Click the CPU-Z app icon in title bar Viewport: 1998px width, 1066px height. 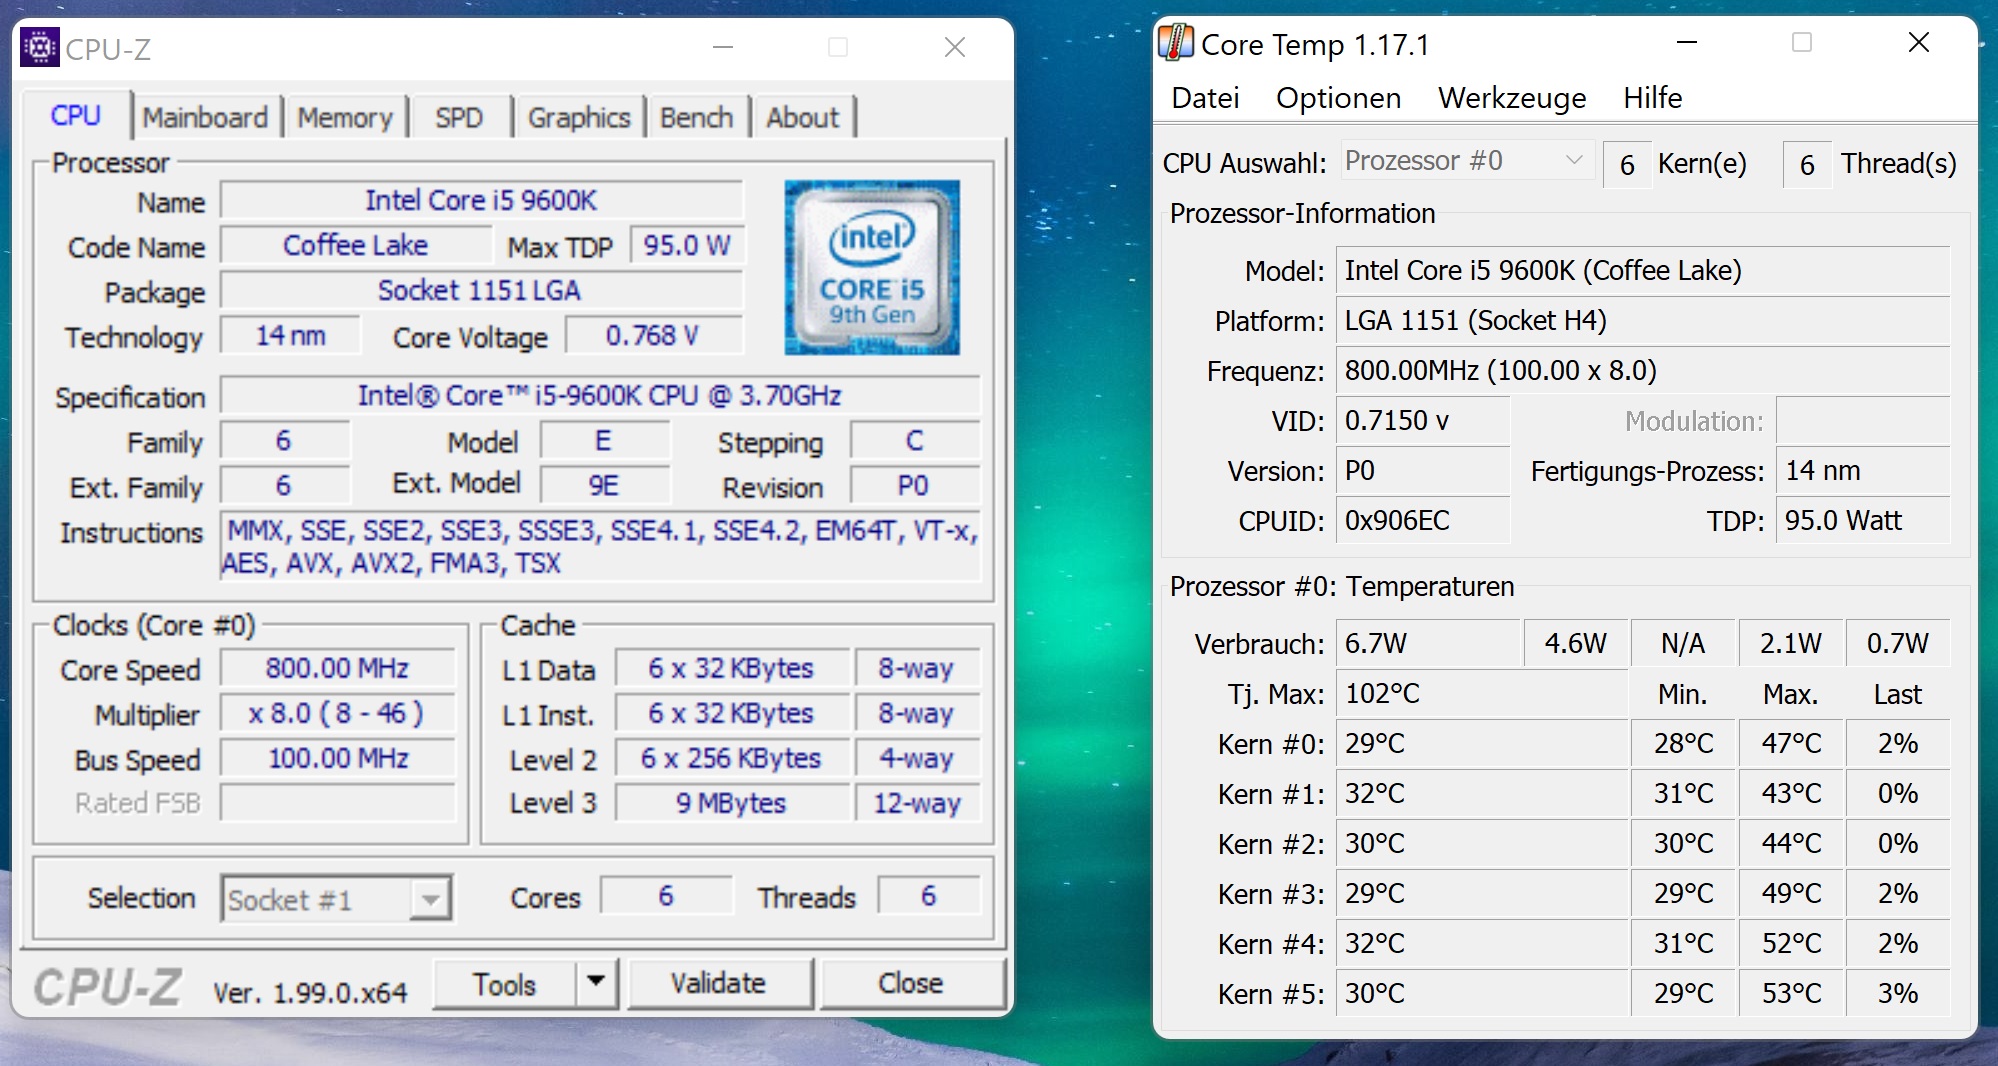(x=39, y=47)
